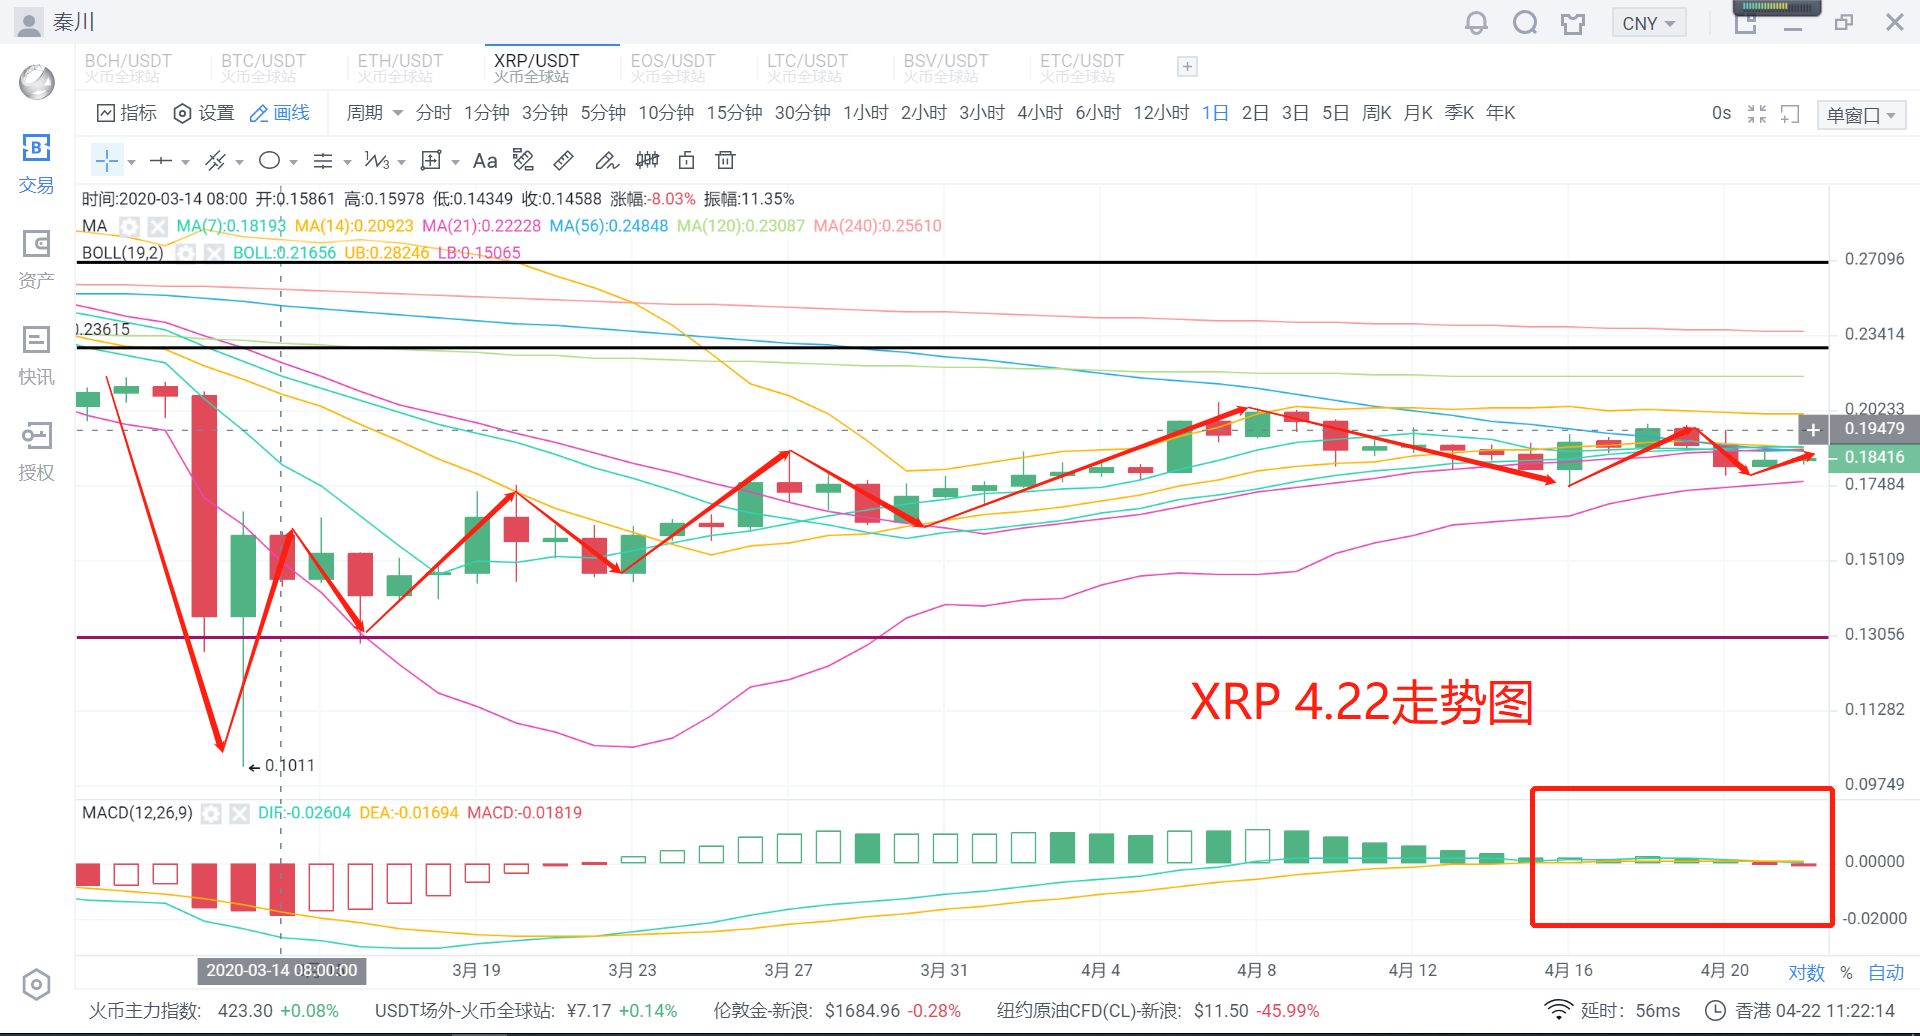Screen dimensions: 1920x1036
Task: Expand the Fibonacci tool dropdown arrow
Action: [x=347, y=162]
